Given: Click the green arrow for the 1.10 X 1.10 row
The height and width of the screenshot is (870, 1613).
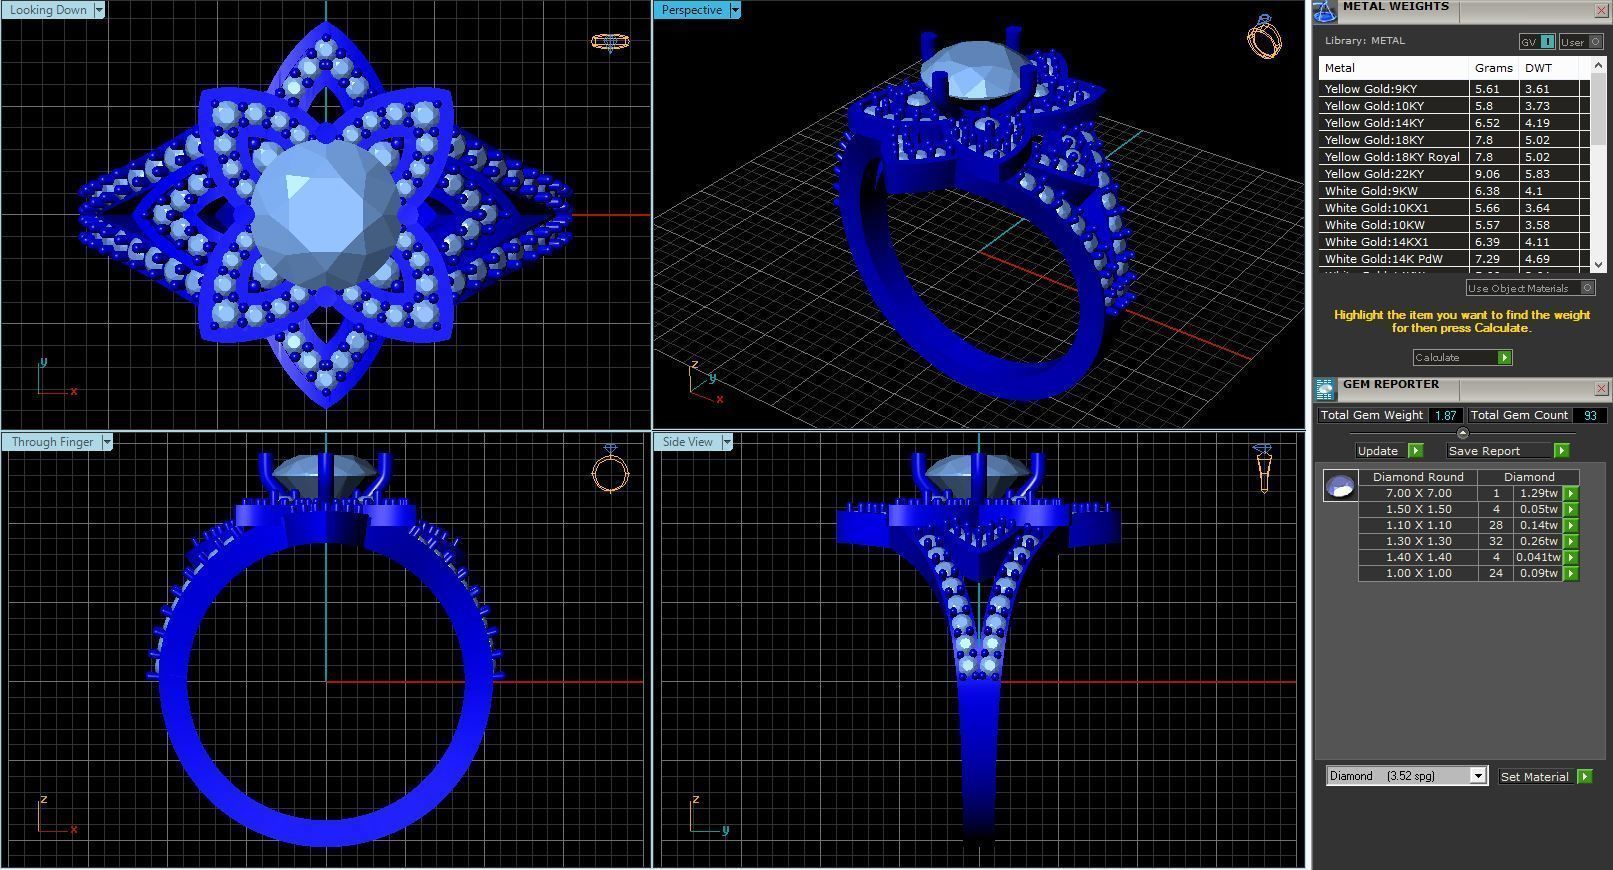Looking at the screenshot, I should pyautogui.click(x=1571, y=525).
